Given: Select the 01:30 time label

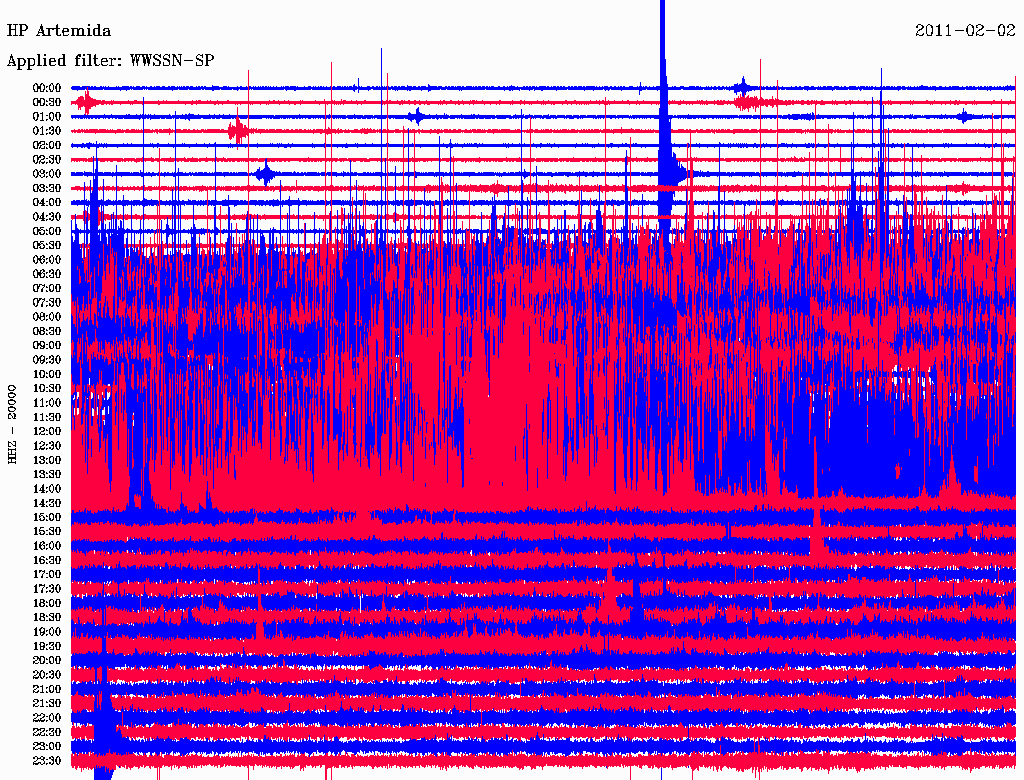Looking at the screenshot, I should point(47,131).
